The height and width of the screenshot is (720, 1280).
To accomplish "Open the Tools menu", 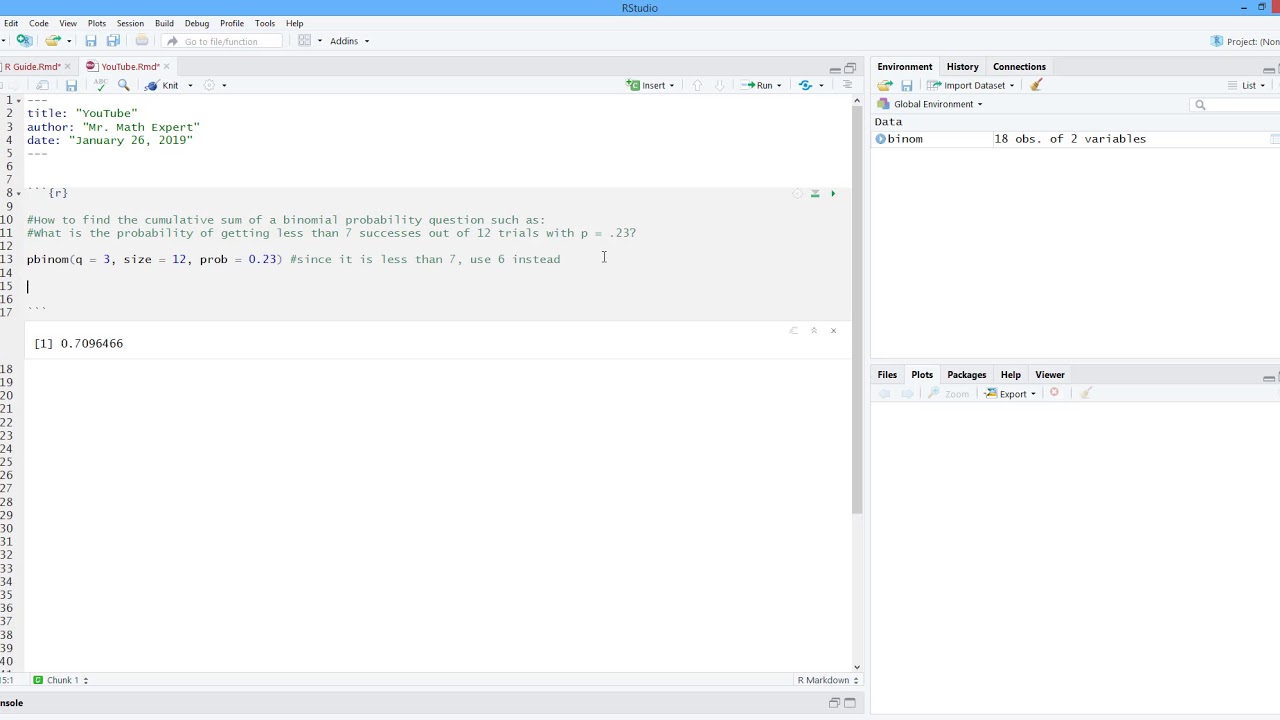I will 265,23.
